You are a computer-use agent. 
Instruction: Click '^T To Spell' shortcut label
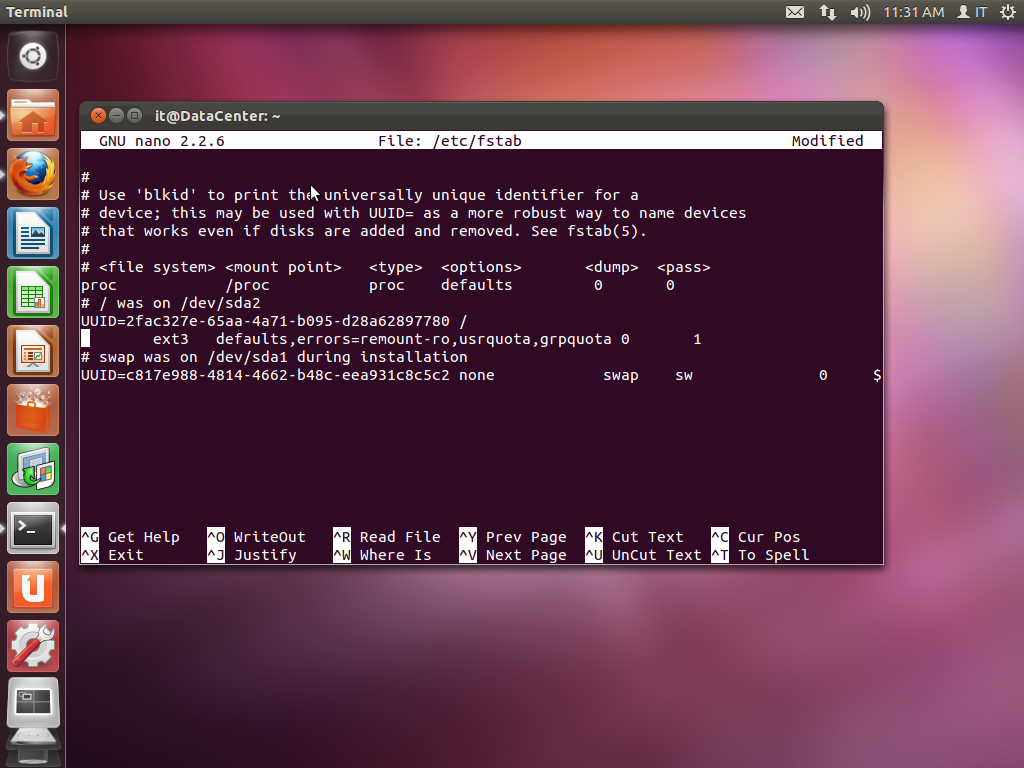click(x=761, y=555)
